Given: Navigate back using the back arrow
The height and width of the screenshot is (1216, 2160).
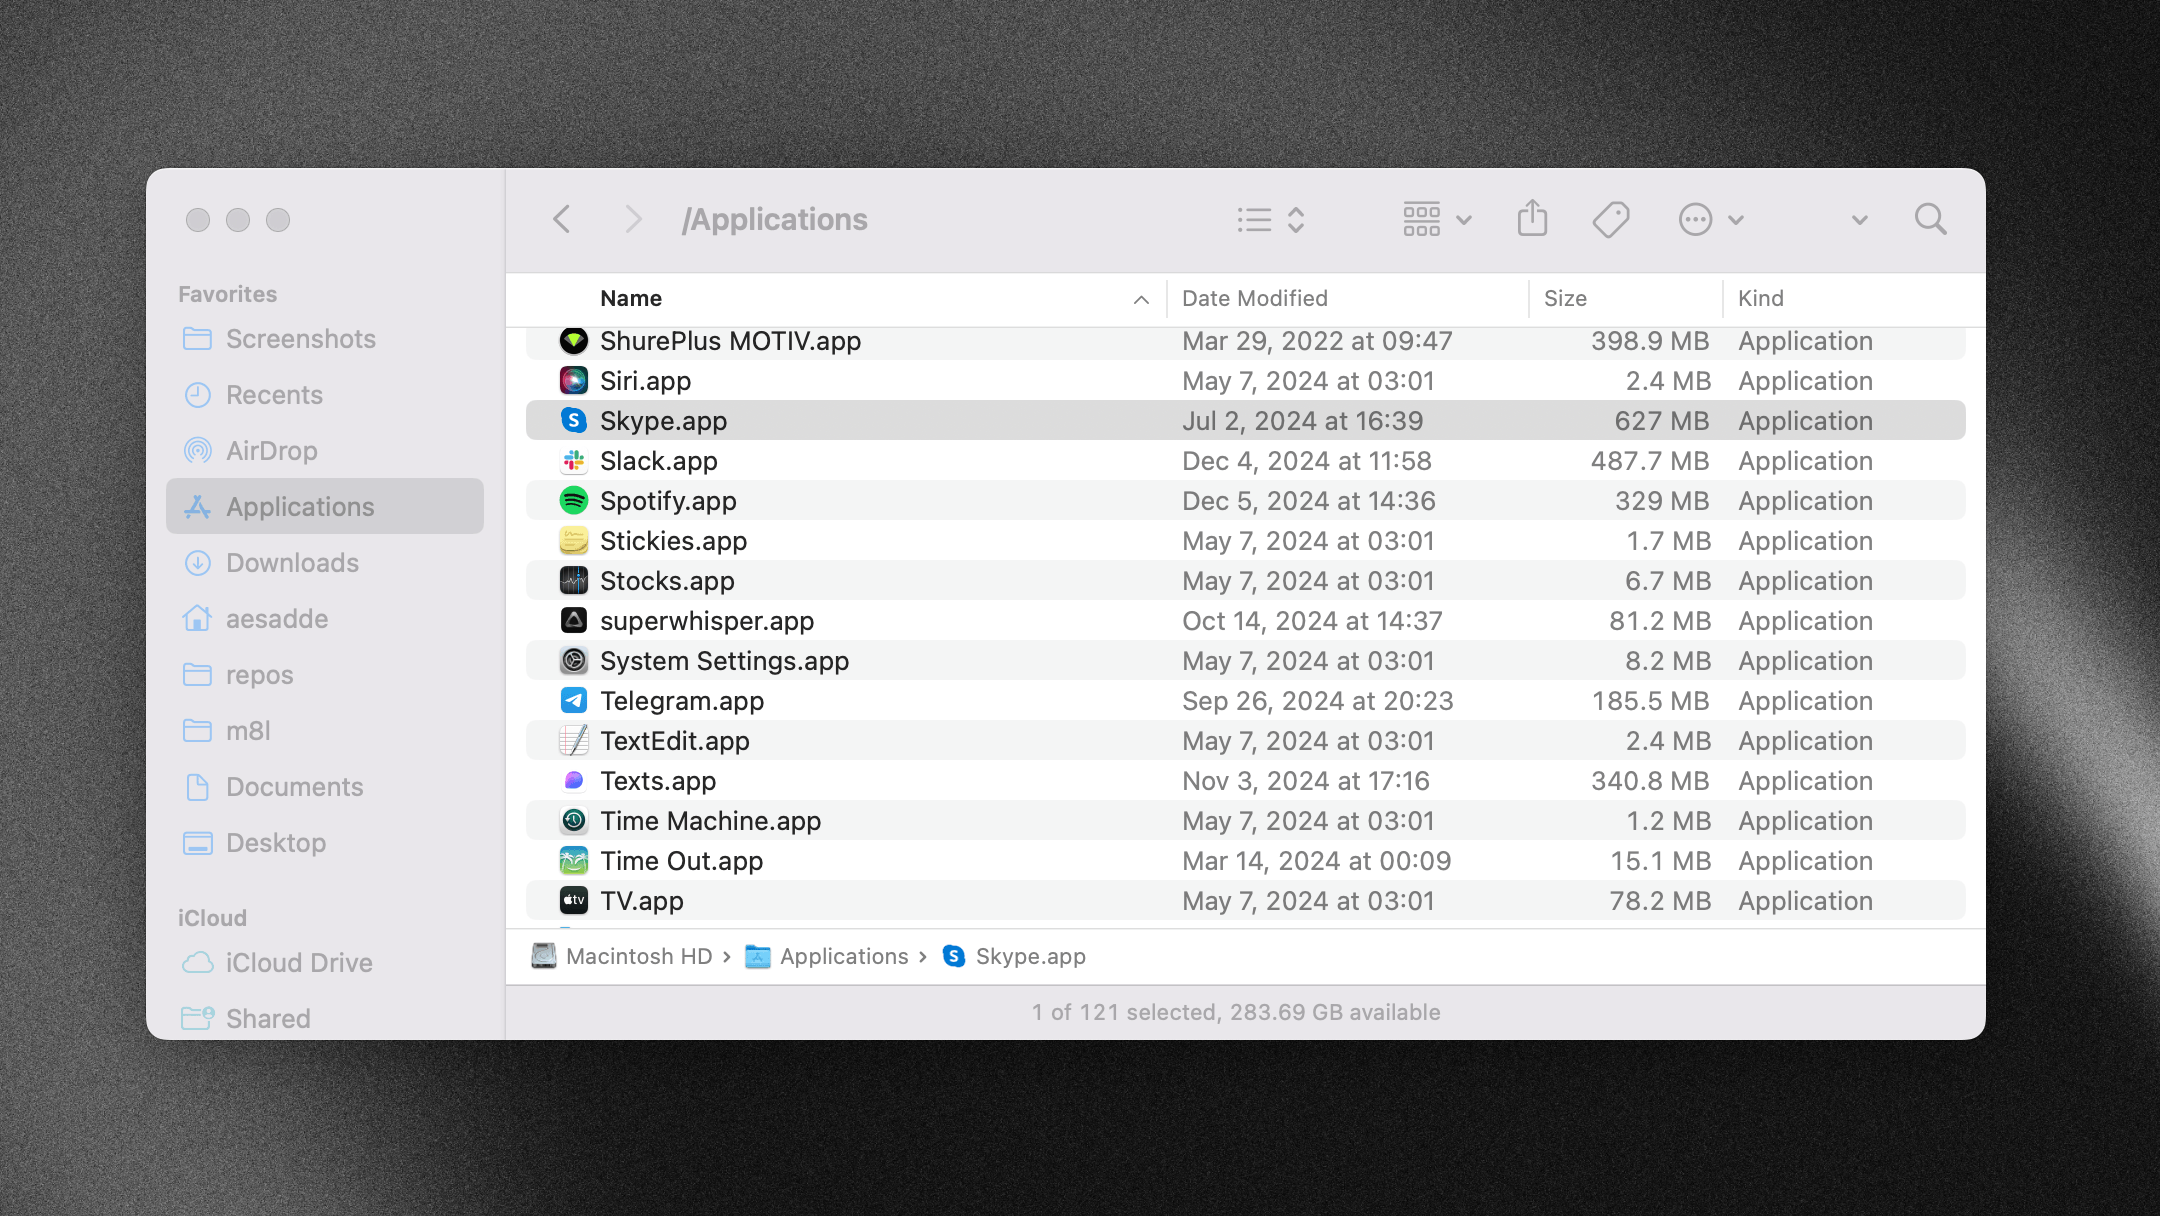Looking at the screenshot, I should (x=562, y=219).
